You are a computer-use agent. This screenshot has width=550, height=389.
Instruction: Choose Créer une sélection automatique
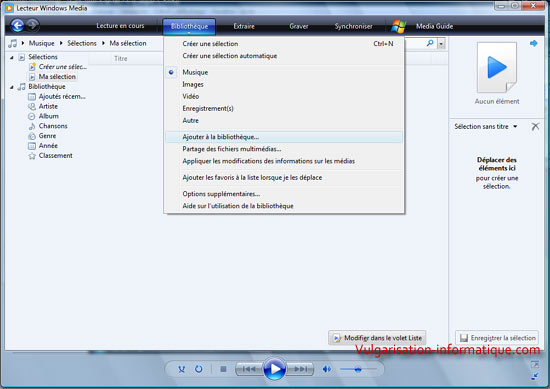pos(284,56)
